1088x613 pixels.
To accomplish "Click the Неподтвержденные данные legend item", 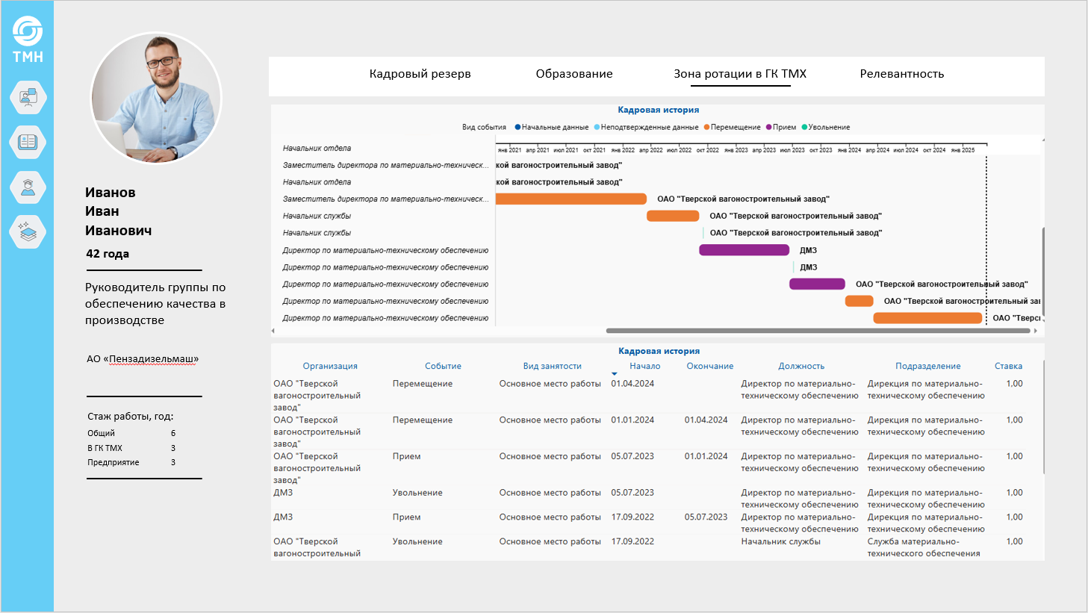I will point(646,127).
